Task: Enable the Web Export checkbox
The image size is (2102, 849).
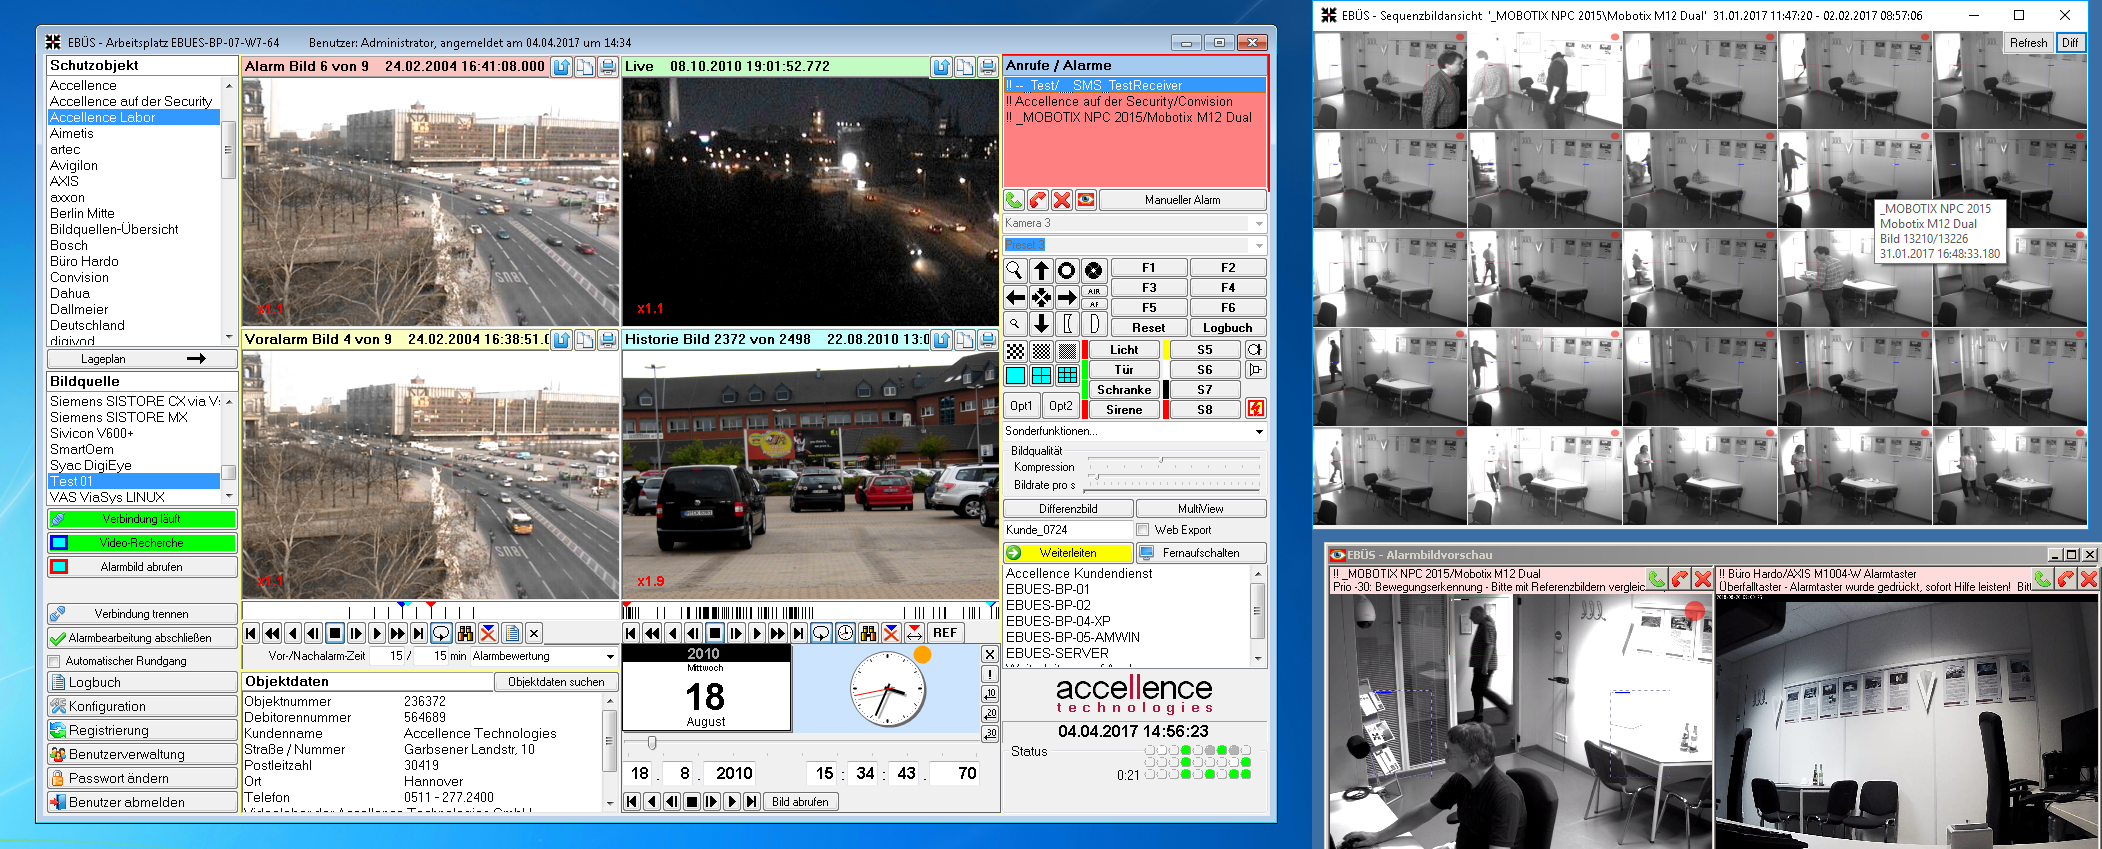Action: (1142, 530)
